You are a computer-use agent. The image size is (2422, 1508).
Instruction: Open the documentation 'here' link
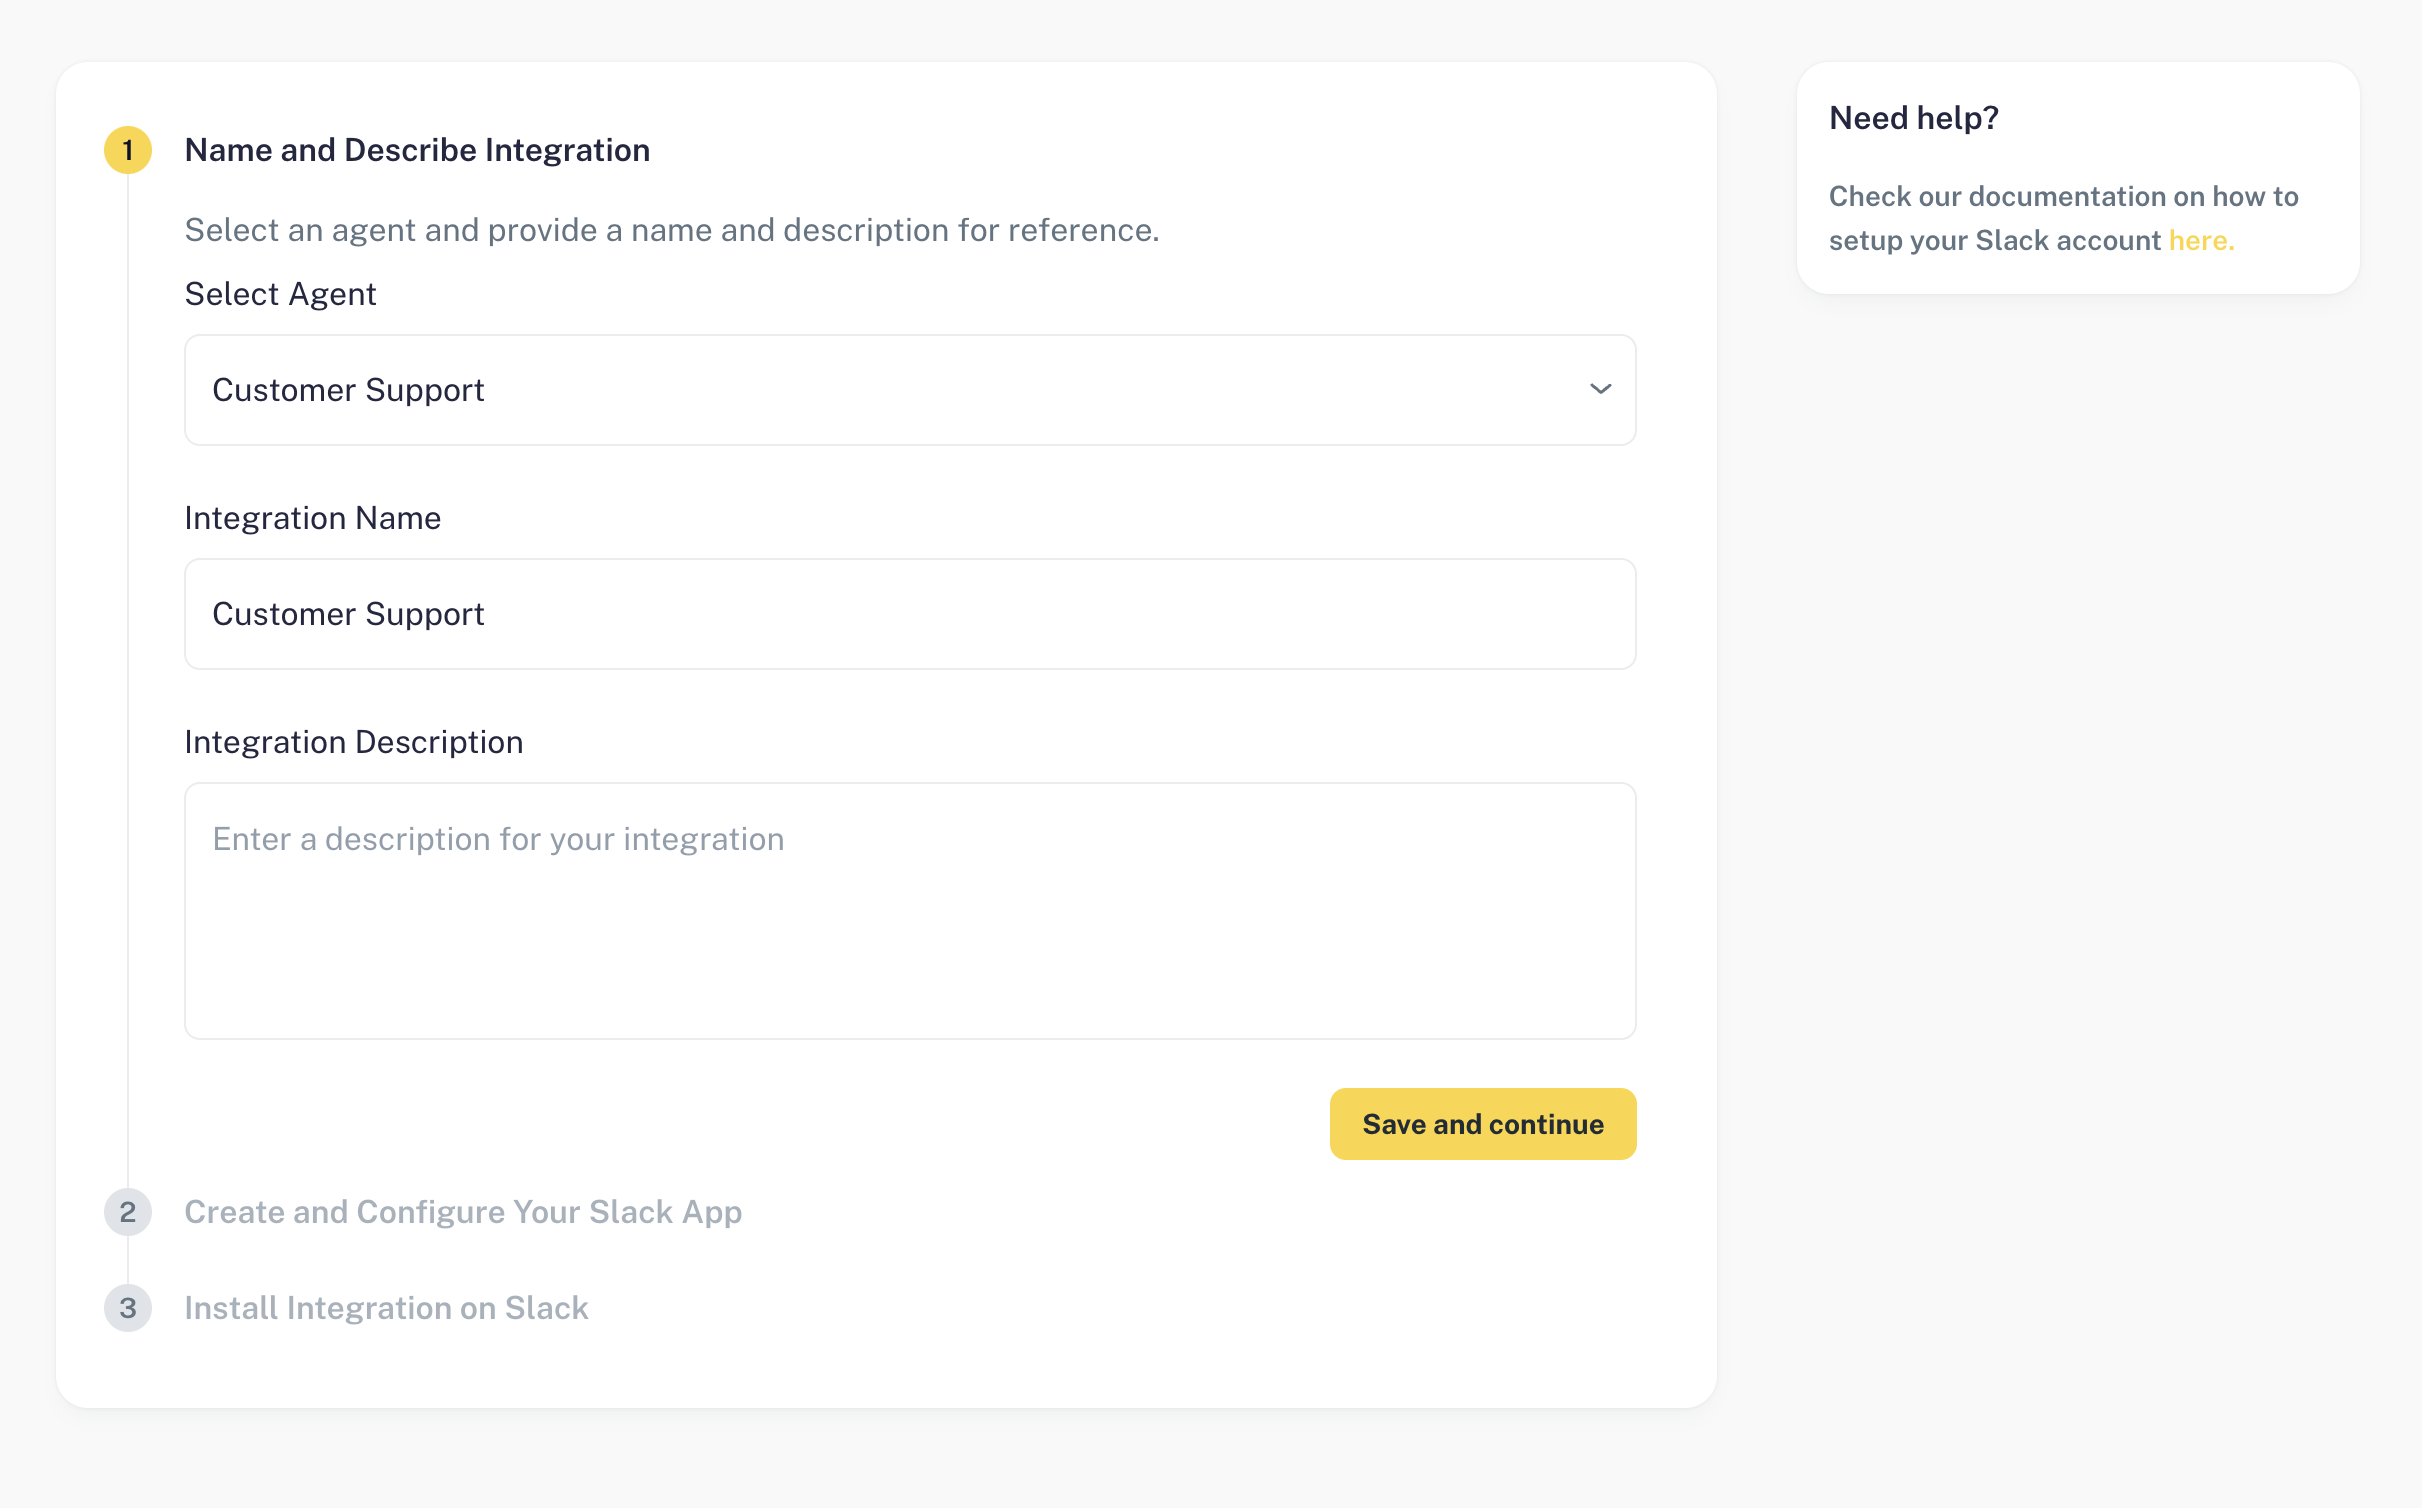click(2200, 241)
